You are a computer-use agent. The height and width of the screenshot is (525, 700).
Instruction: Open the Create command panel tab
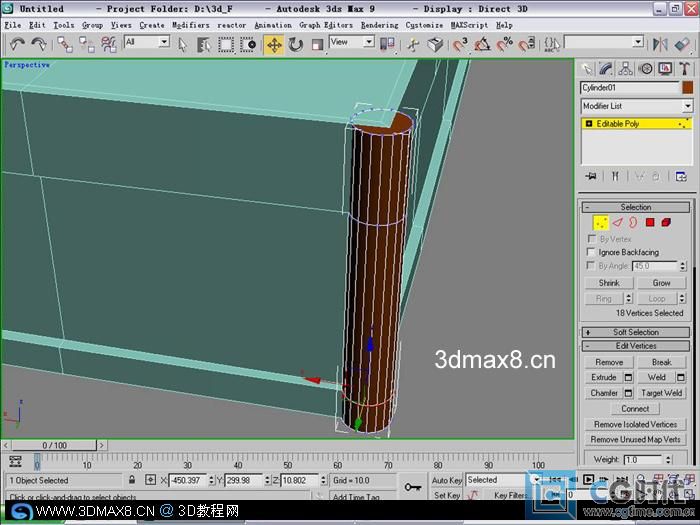point(587,69)
